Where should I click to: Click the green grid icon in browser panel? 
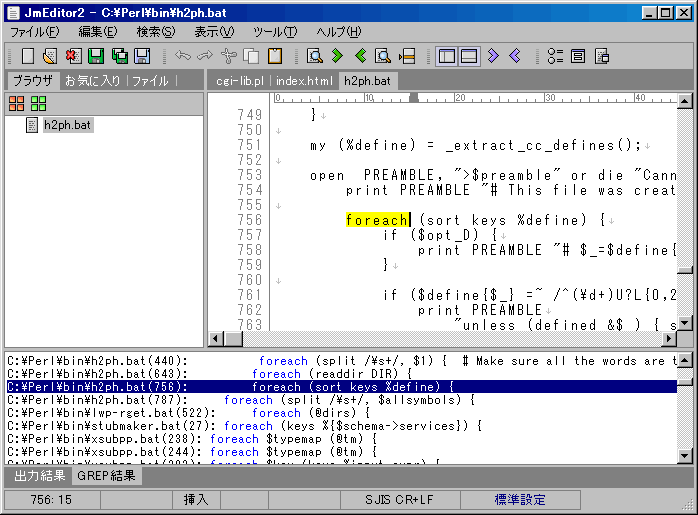click(x=38, y=103)
